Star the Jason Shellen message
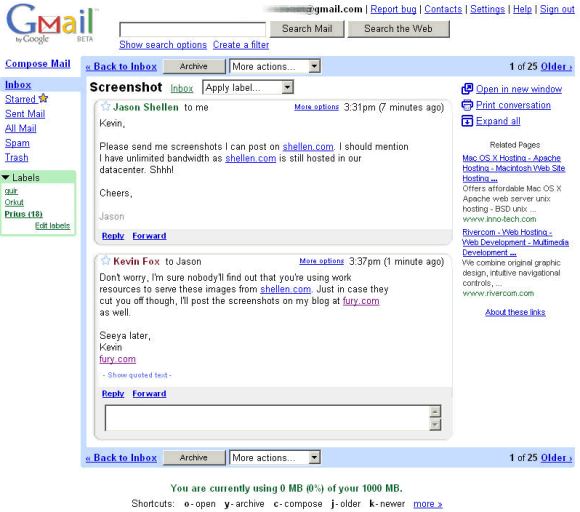 [x=106, y=107]
